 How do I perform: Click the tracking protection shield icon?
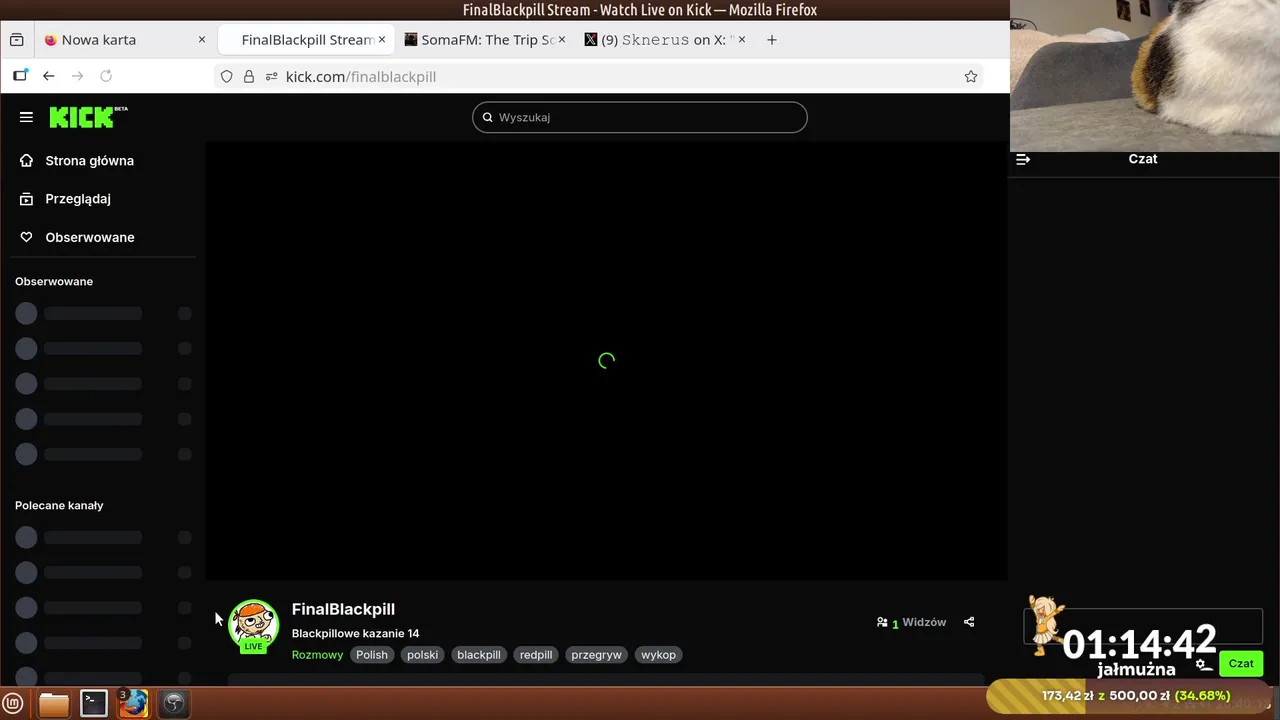pos(227,76)
